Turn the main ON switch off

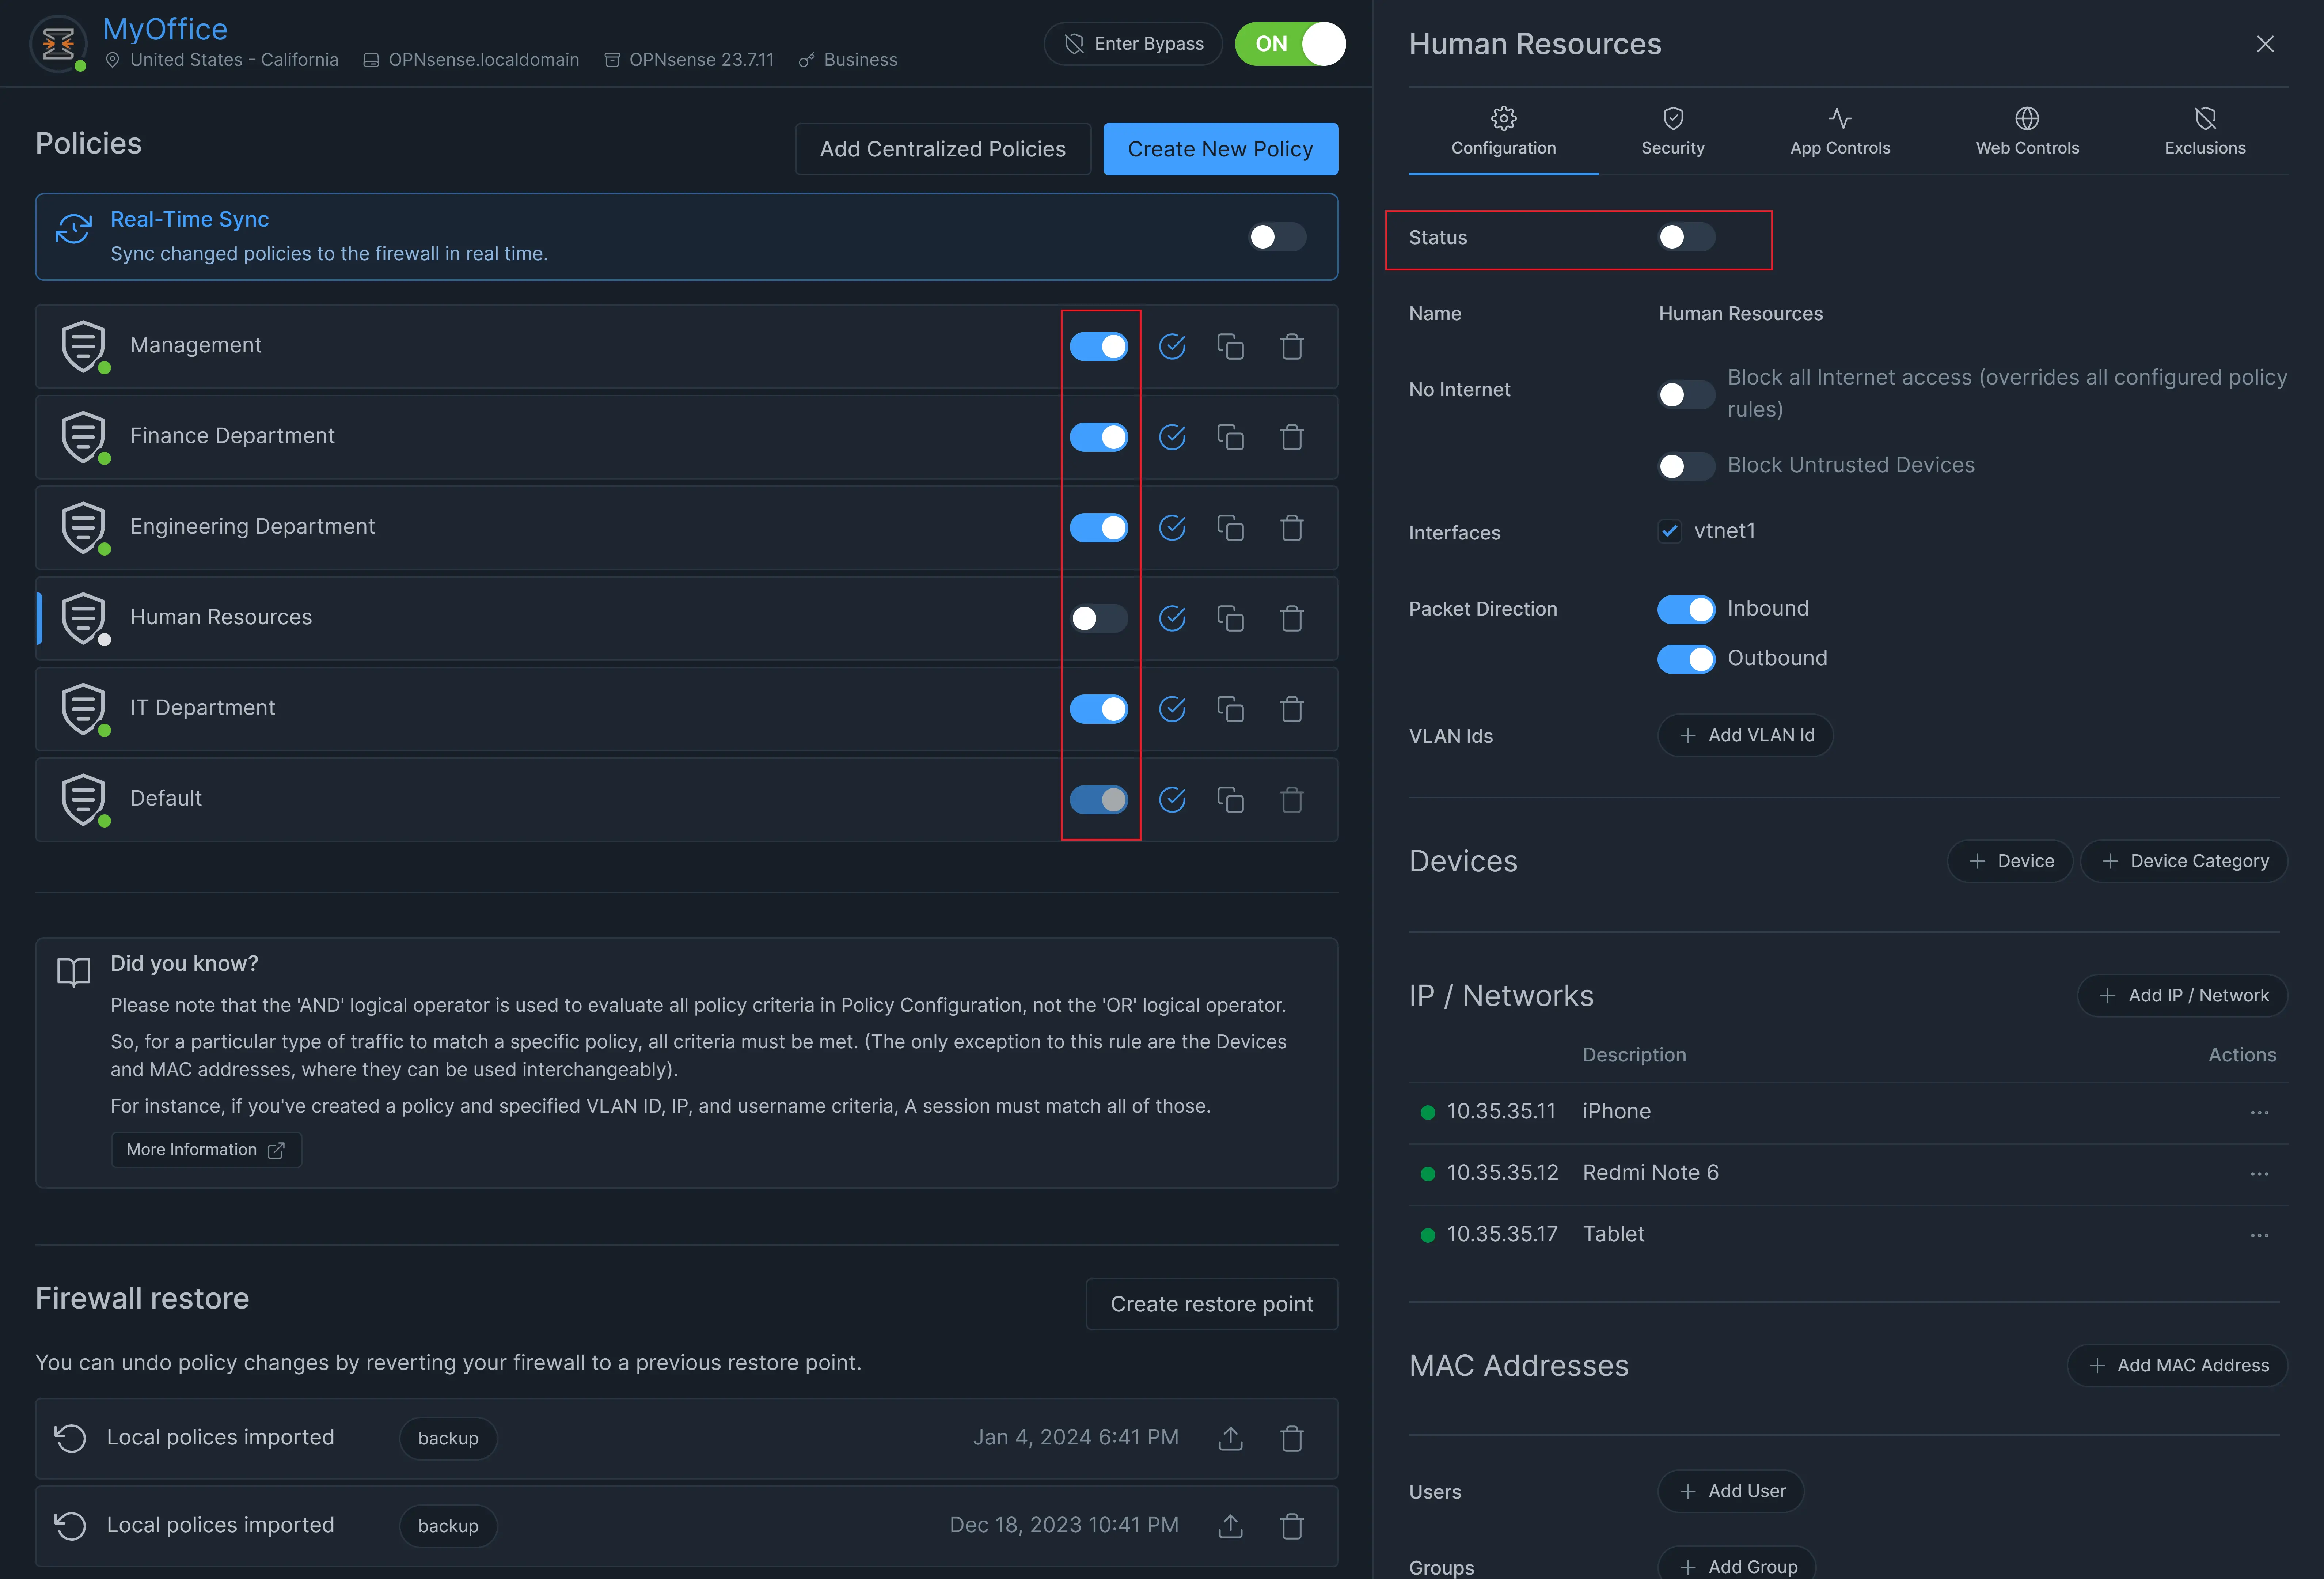pyautogui.click(x=1290, y=44)
